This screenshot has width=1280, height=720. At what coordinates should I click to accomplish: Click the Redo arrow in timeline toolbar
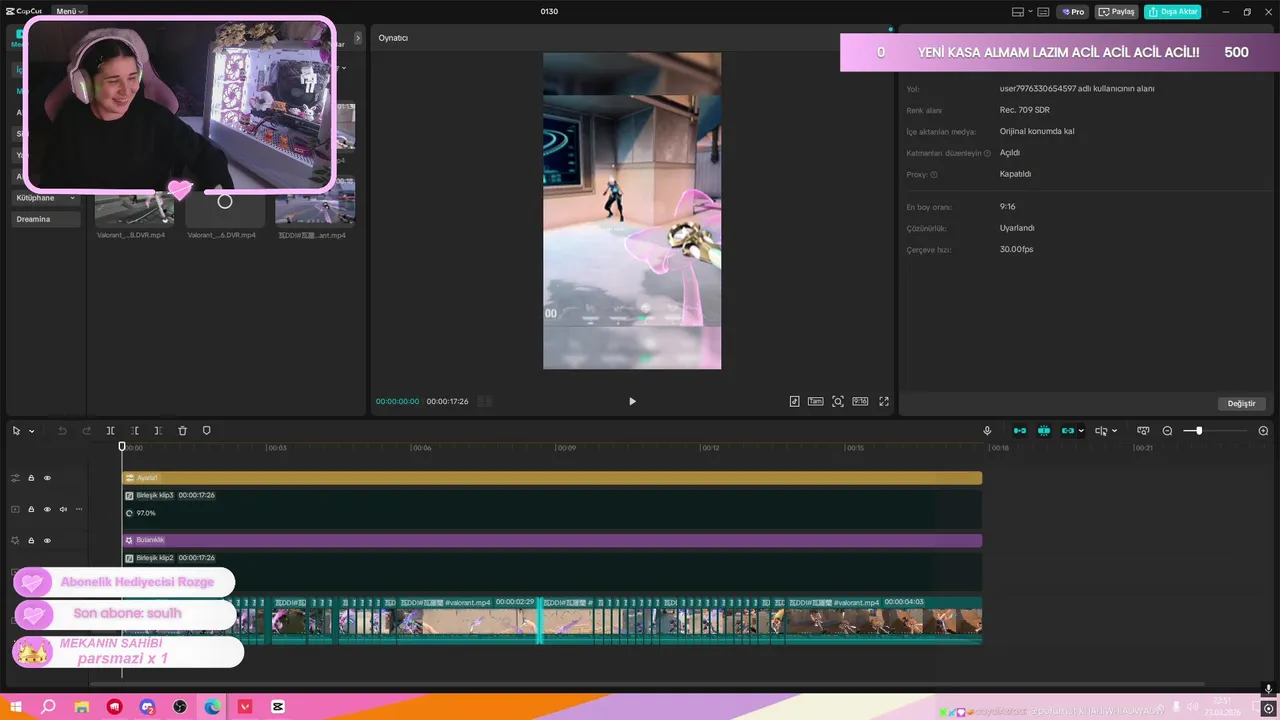coord(86,431)
